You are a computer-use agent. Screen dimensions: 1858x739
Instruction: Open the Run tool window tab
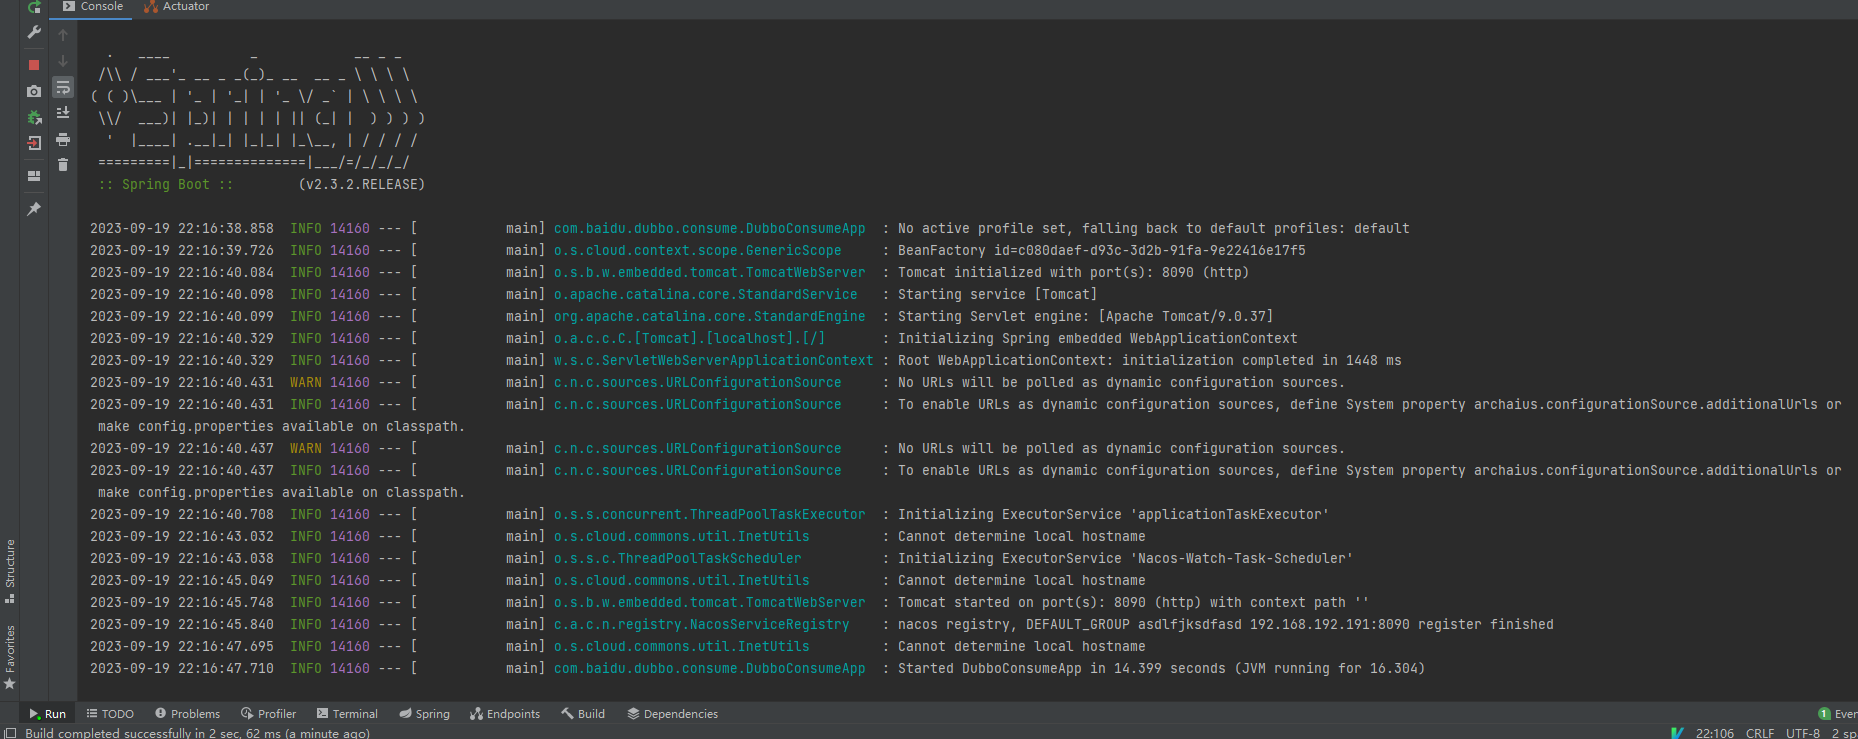coord(47,714)
